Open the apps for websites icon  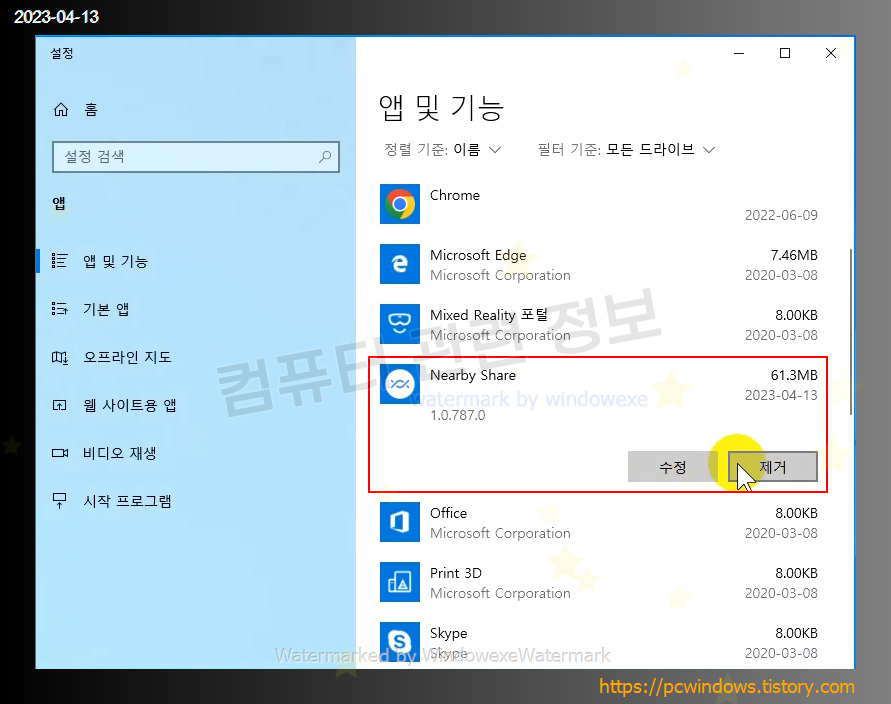click(x=60, y=405)
